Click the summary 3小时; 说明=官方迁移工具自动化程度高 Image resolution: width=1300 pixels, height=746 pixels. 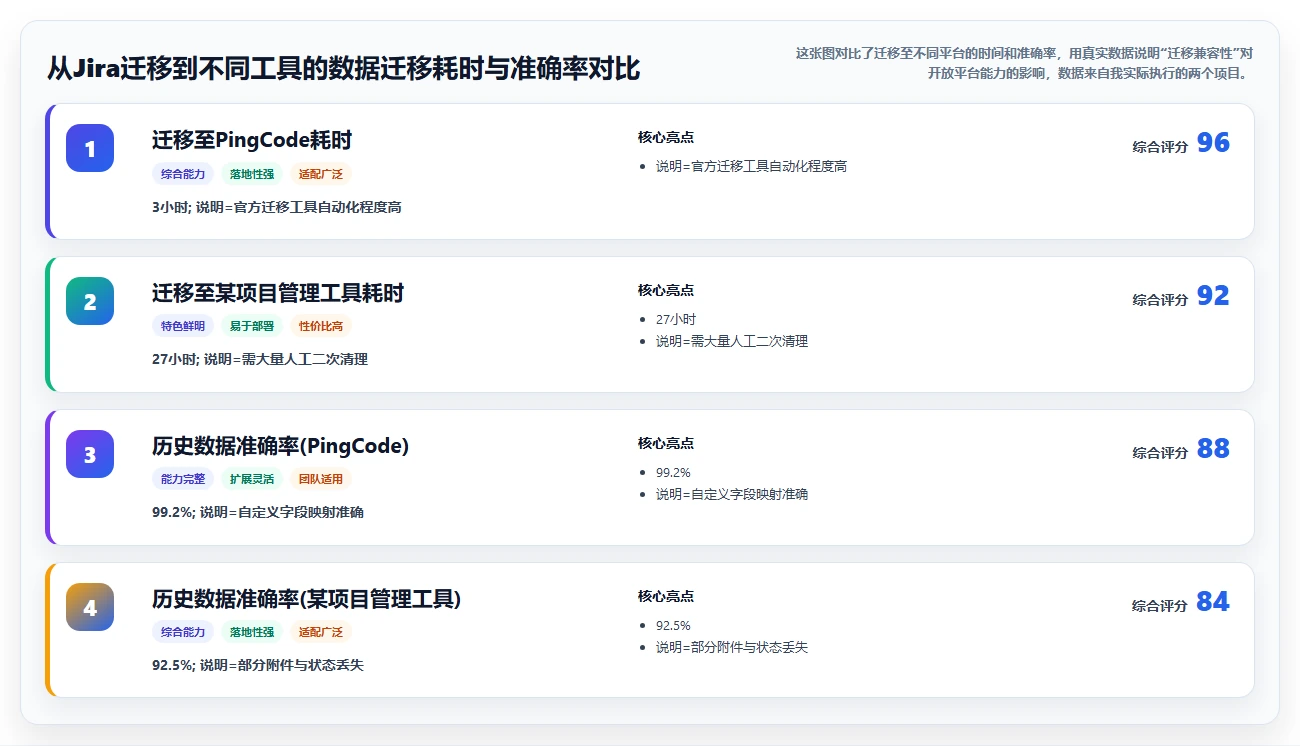click(x=277, y=207)
